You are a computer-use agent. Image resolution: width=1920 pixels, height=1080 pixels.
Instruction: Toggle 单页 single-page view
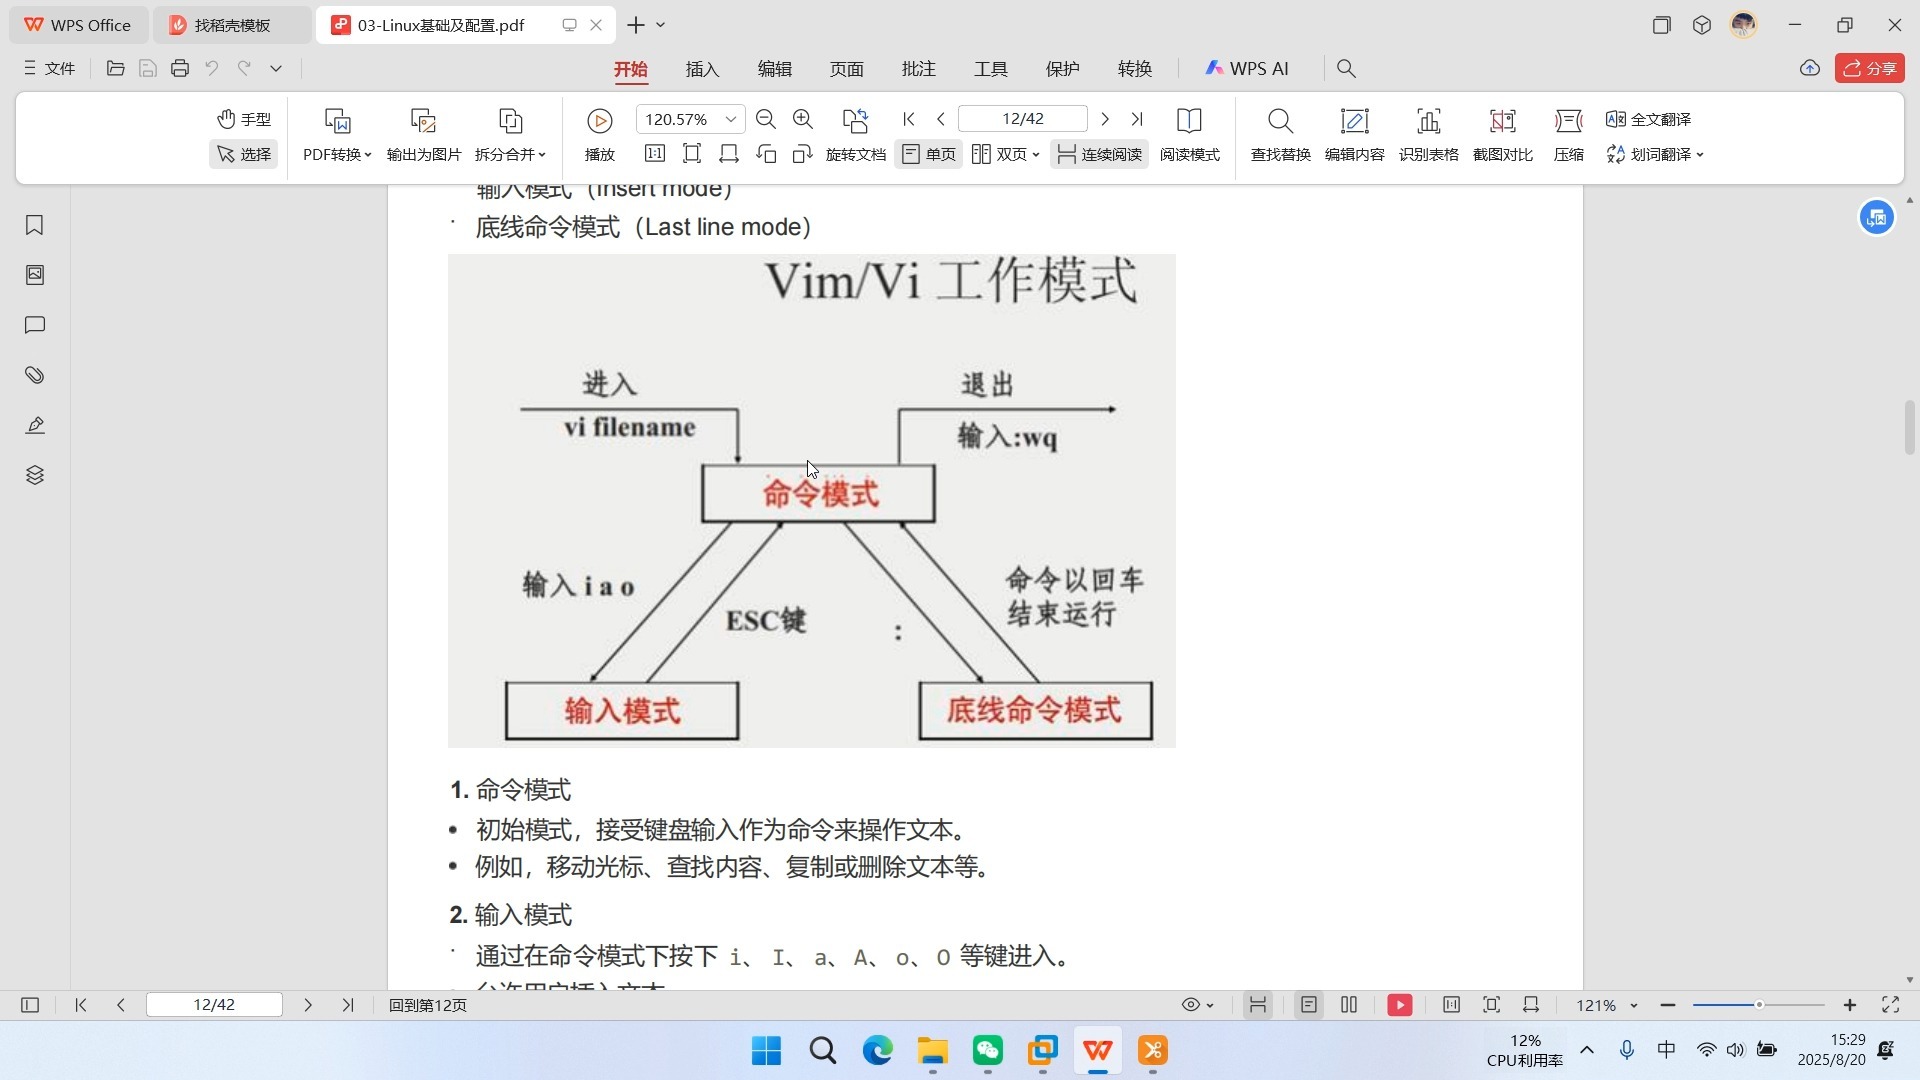pyautogui.click(x=928, y=154)
